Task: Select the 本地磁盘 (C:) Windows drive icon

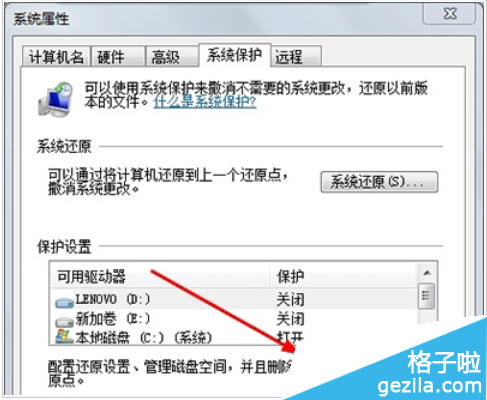Action: 64,337
